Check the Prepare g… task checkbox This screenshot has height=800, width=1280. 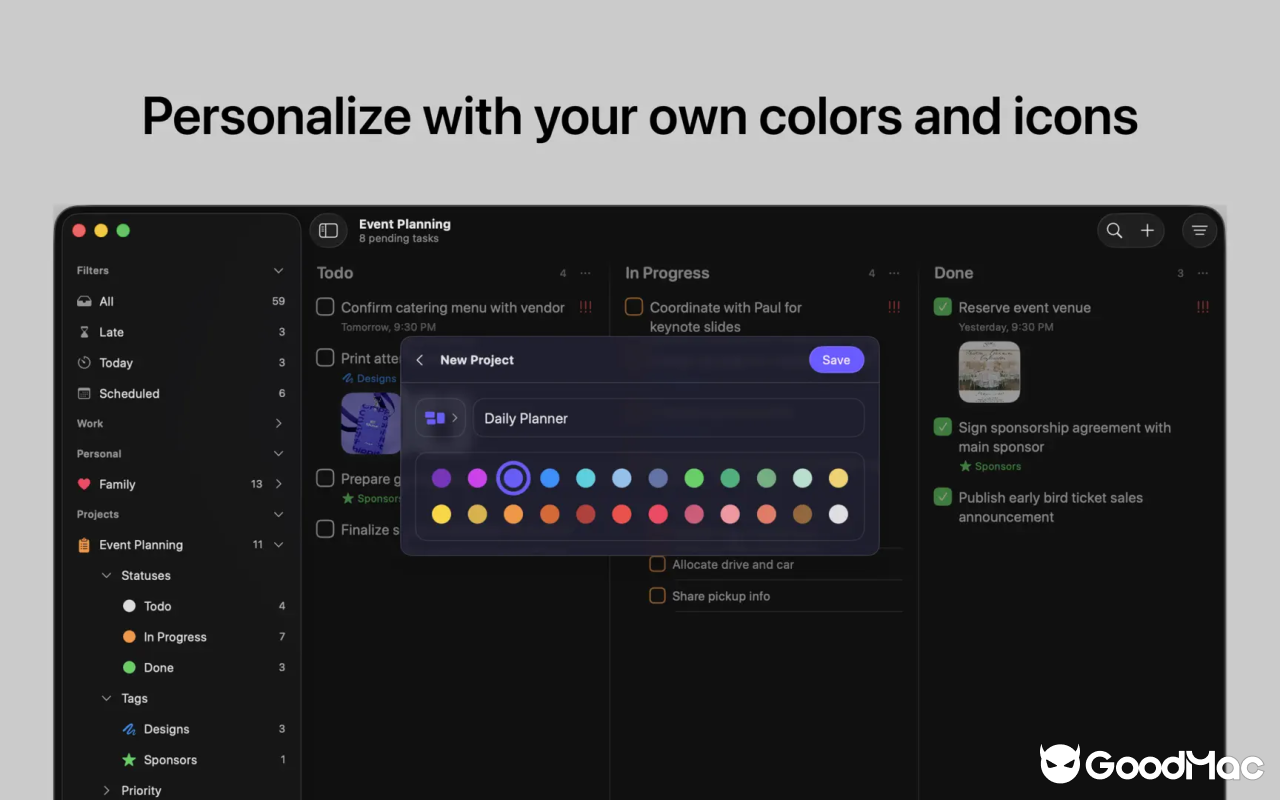325,478
